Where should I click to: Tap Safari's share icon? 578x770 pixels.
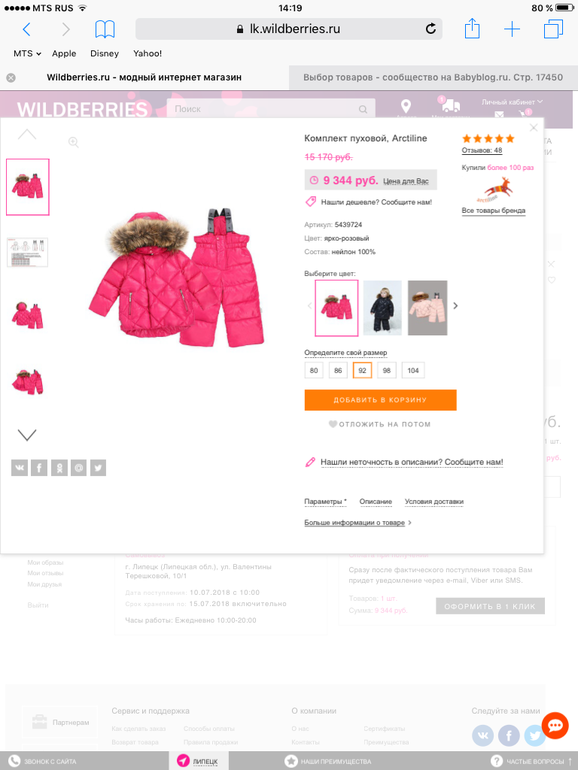[472, 28]
